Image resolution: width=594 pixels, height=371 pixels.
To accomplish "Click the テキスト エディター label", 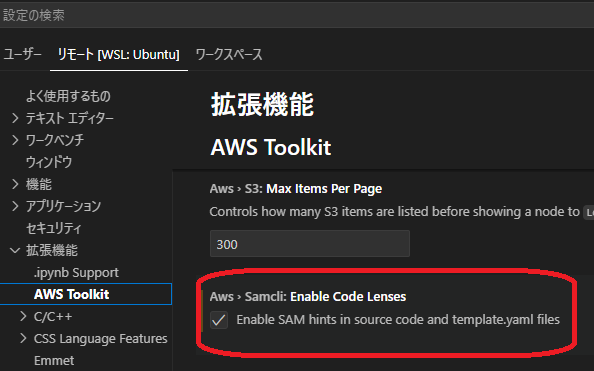I will 70,118.
